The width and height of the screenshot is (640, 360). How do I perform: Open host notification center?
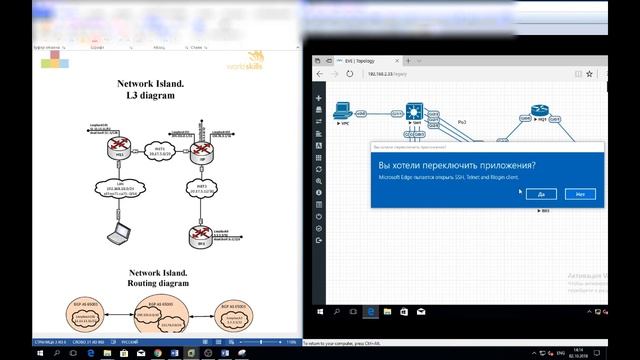coord(597,353)
